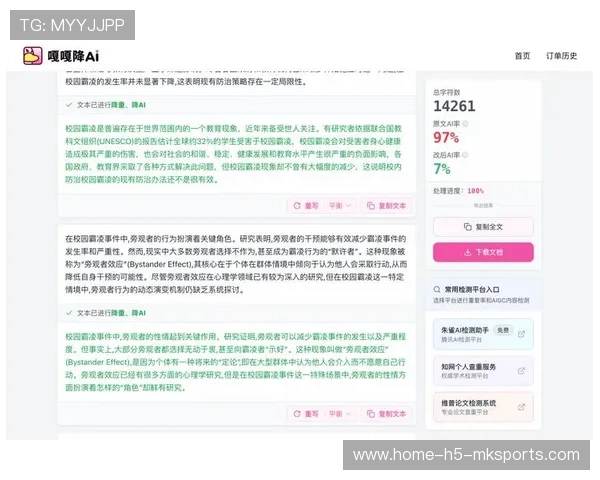Screen dimensions: 600x480
Task: Open 朱雀AI检测助手 platform card
Action: click(483, 334)
